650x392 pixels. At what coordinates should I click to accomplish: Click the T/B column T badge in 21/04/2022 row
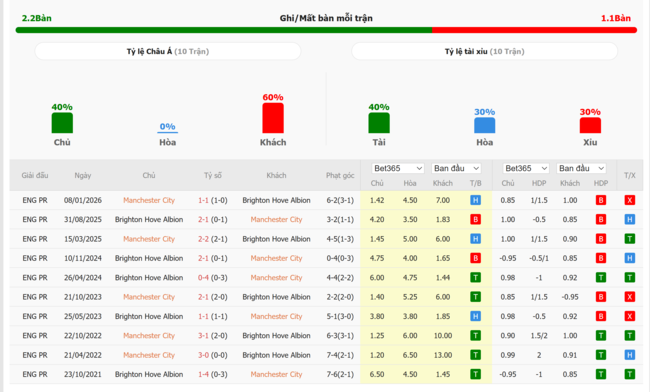[x=475, y=355]
